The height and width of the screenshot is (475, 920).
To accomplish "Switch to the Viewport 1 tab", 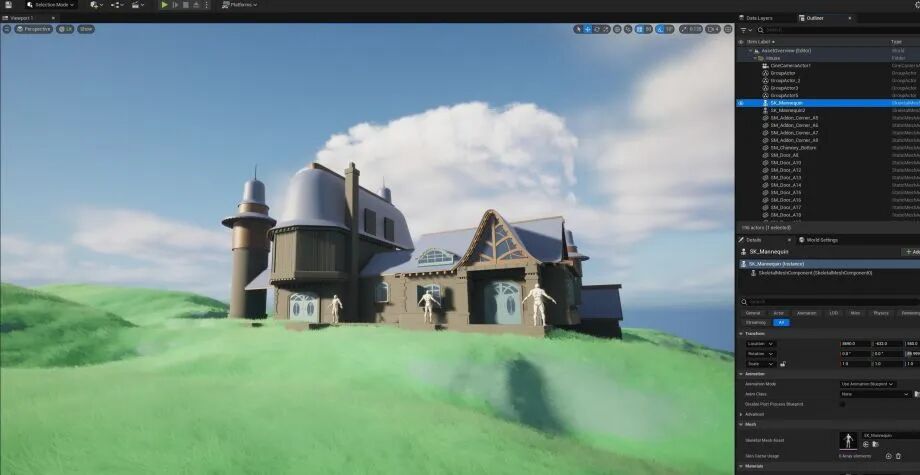I will pos(22,18).
